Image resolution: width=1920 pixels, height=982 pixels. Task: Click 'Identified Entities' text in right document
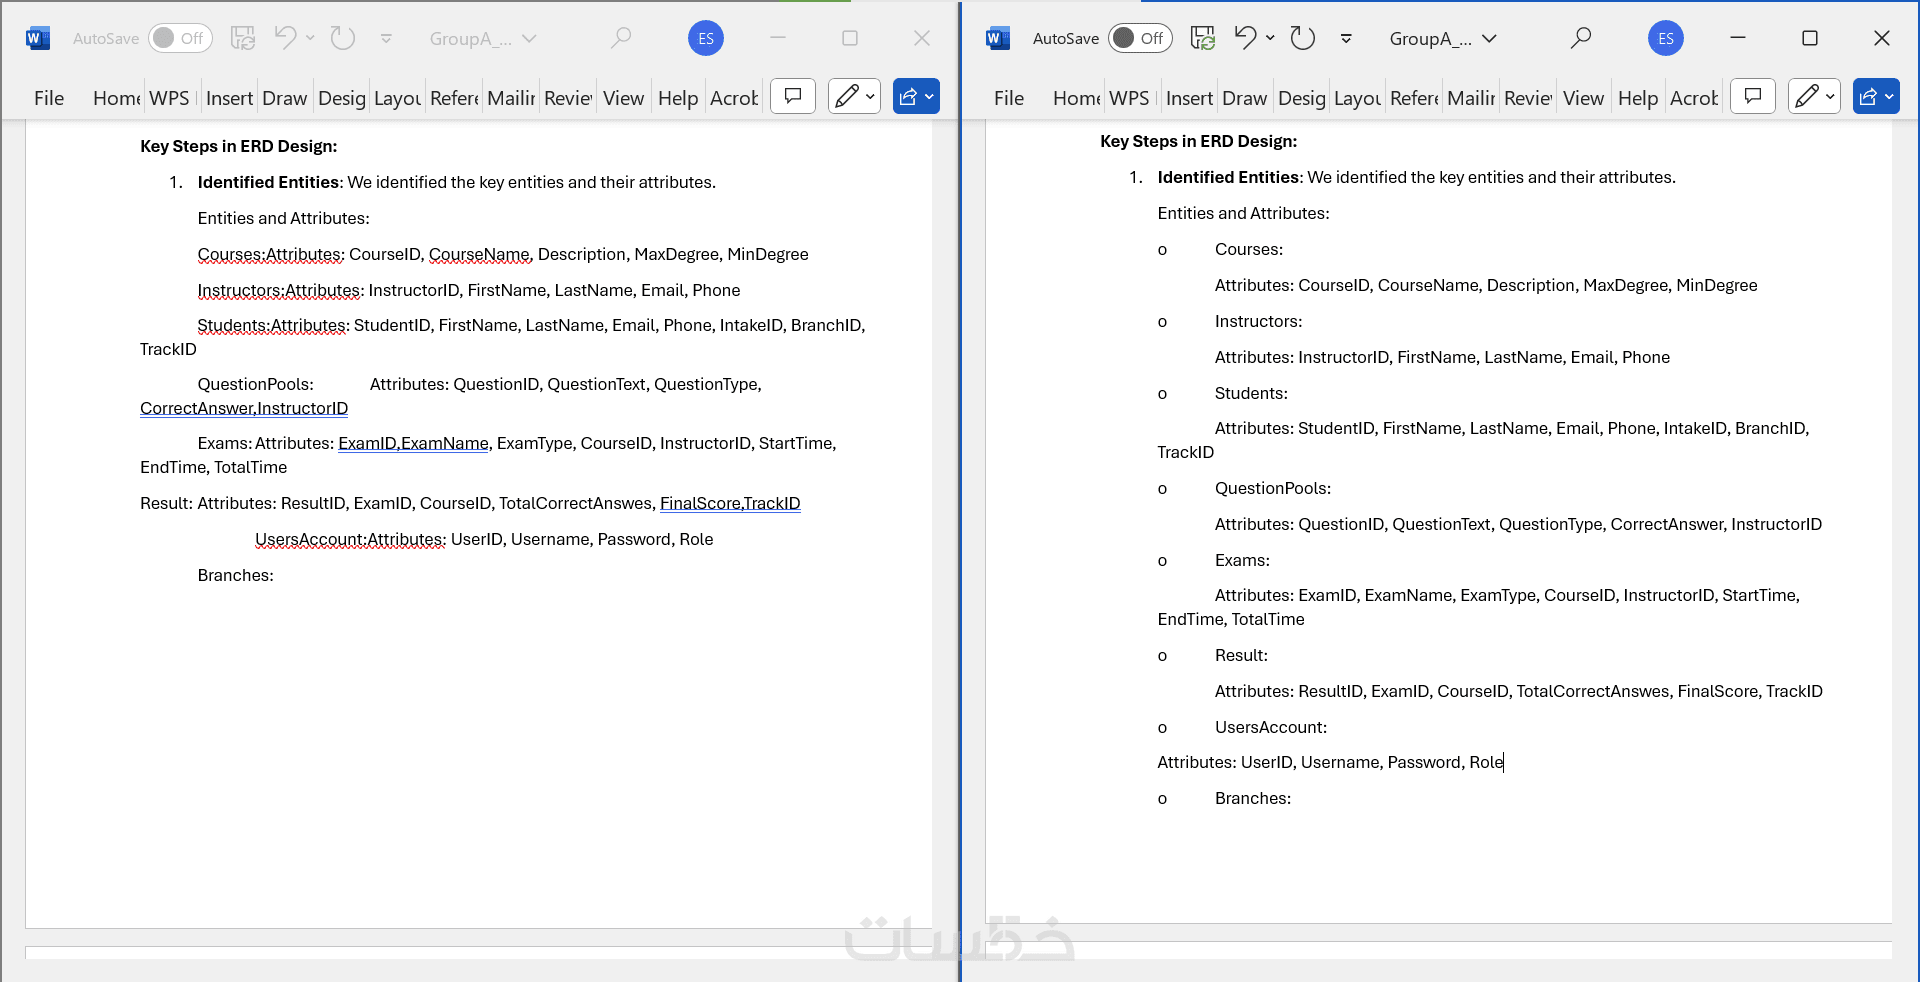1228,177
